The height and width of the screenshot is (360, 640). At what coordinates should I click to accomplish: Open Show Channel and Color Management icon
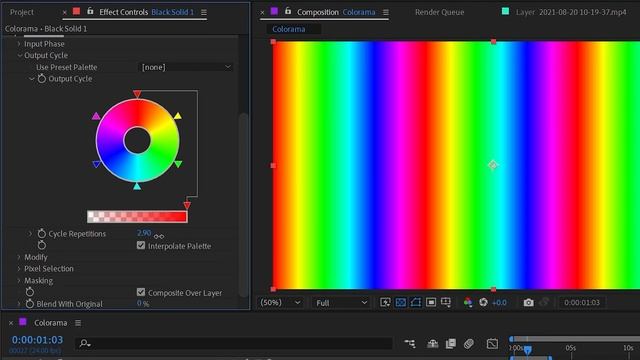tap(468, 302)
